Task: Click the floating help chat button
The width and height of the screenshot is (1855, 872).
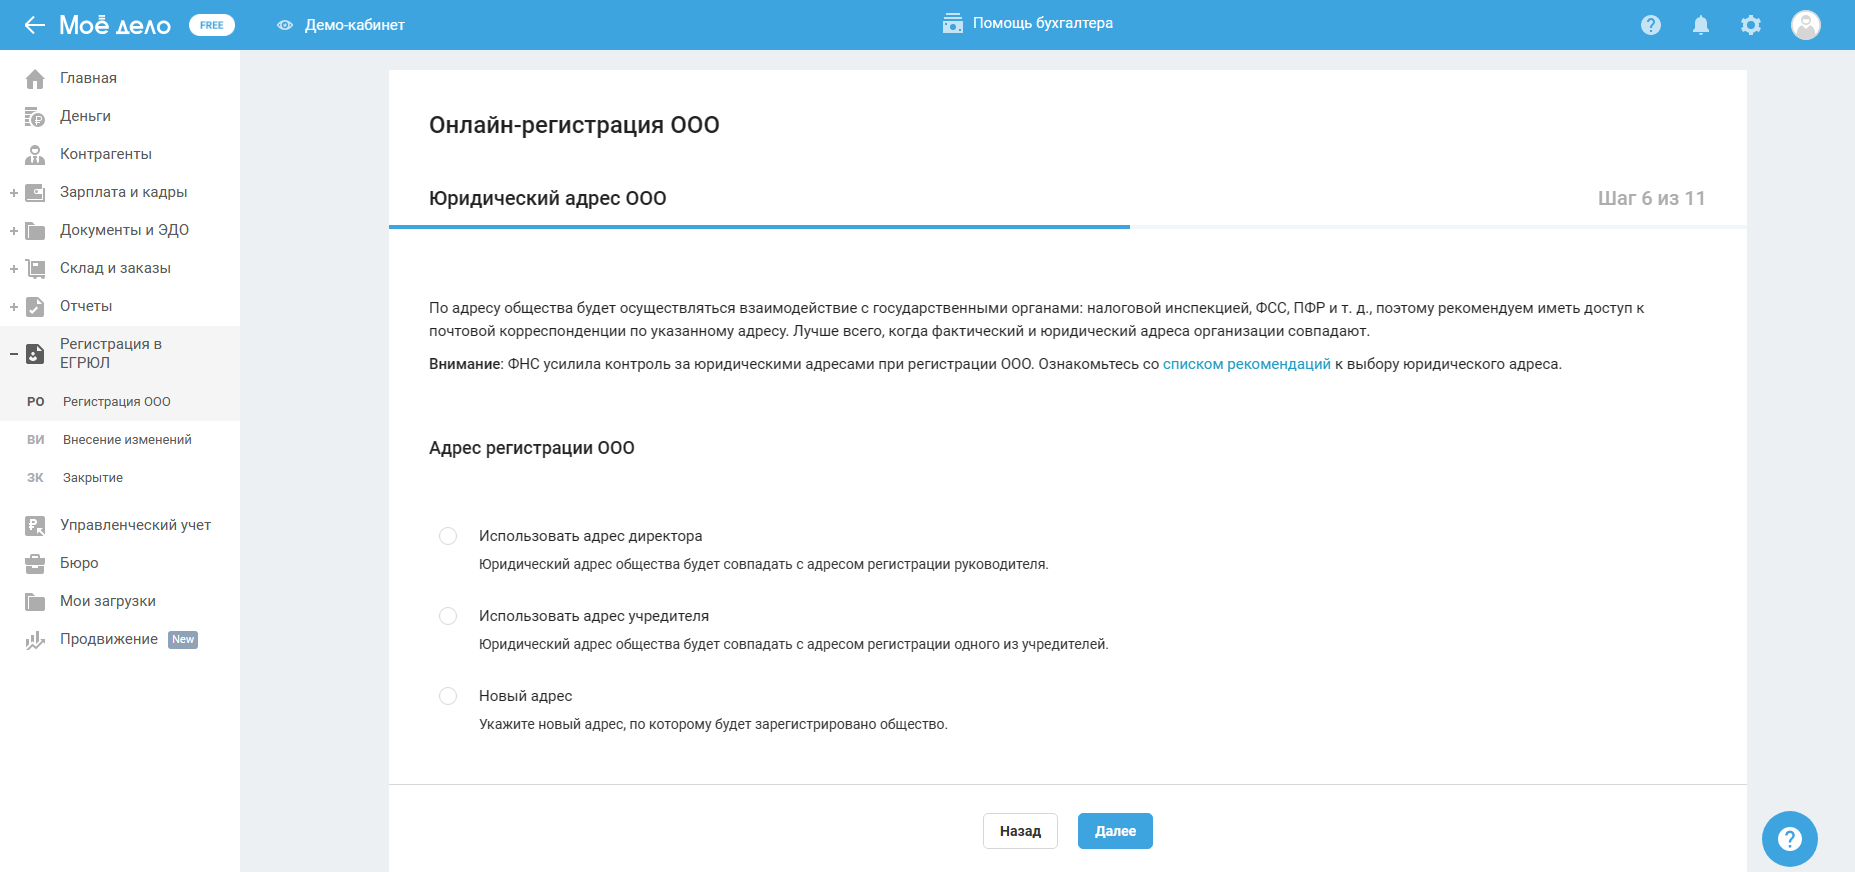Action: click(1789, 838)
